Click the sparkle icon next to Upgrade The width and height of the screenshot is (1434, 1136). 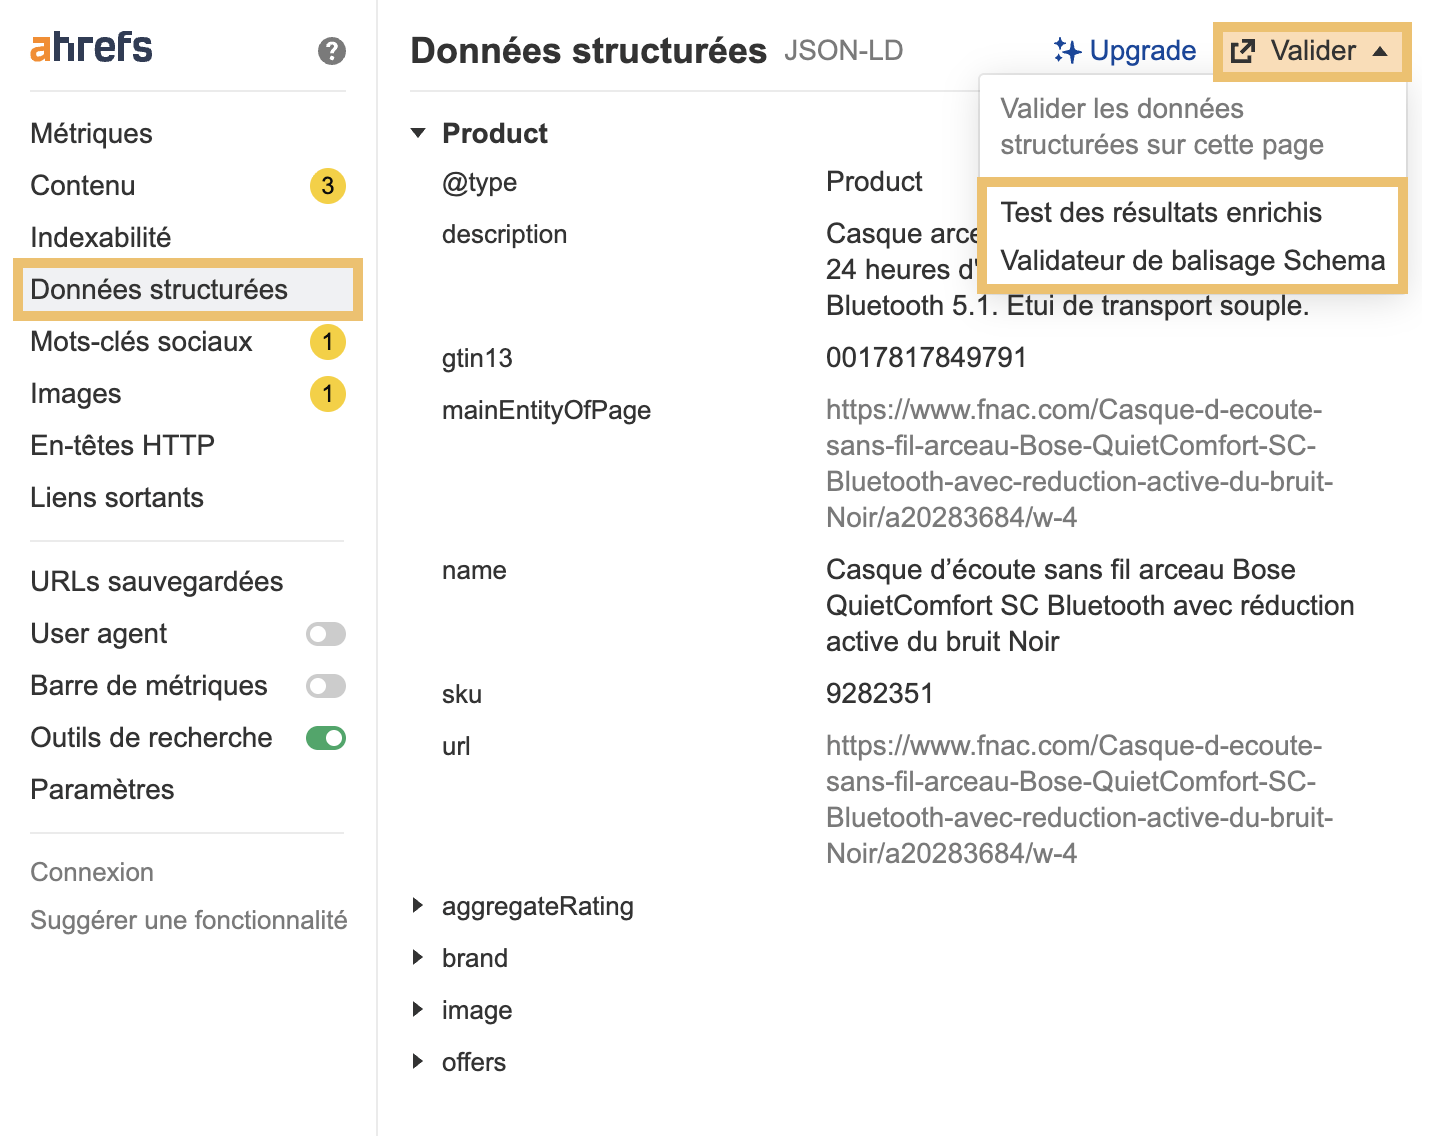click(x=1066, y=50)
